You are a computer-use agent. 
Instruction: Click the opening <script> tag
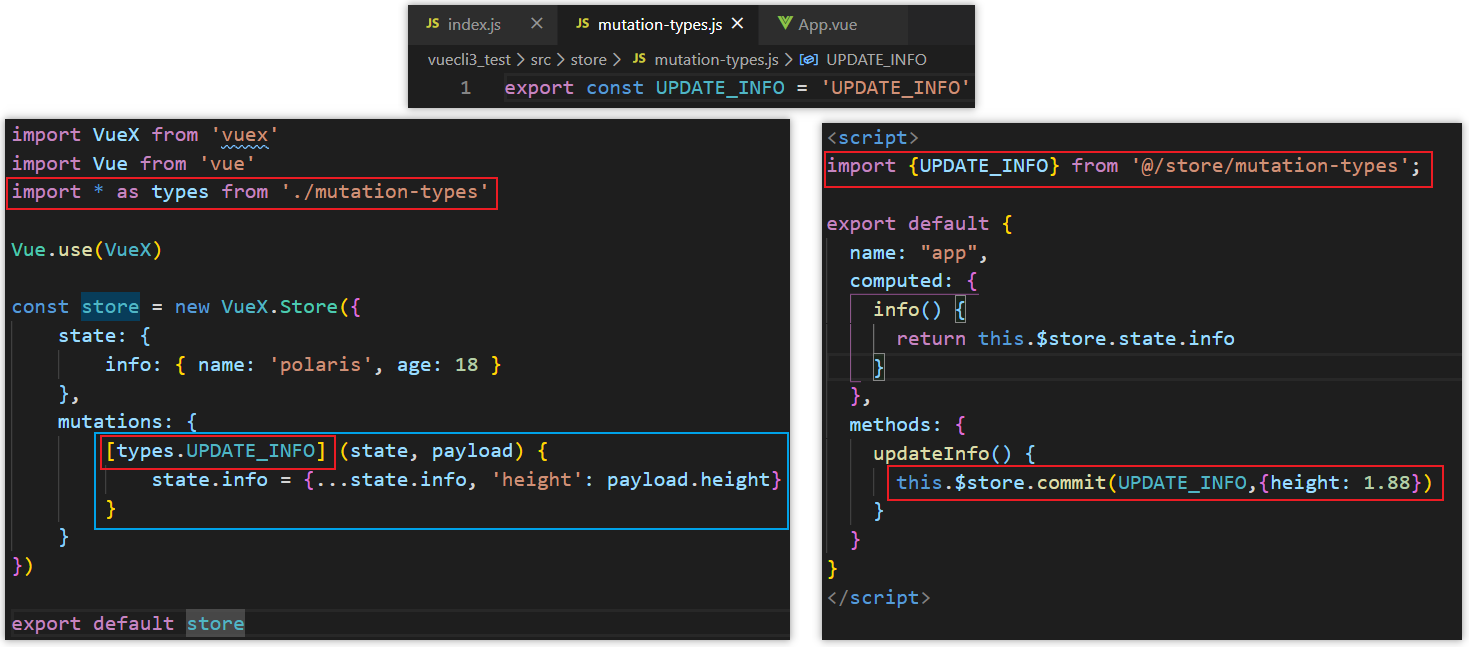(872, 137)
